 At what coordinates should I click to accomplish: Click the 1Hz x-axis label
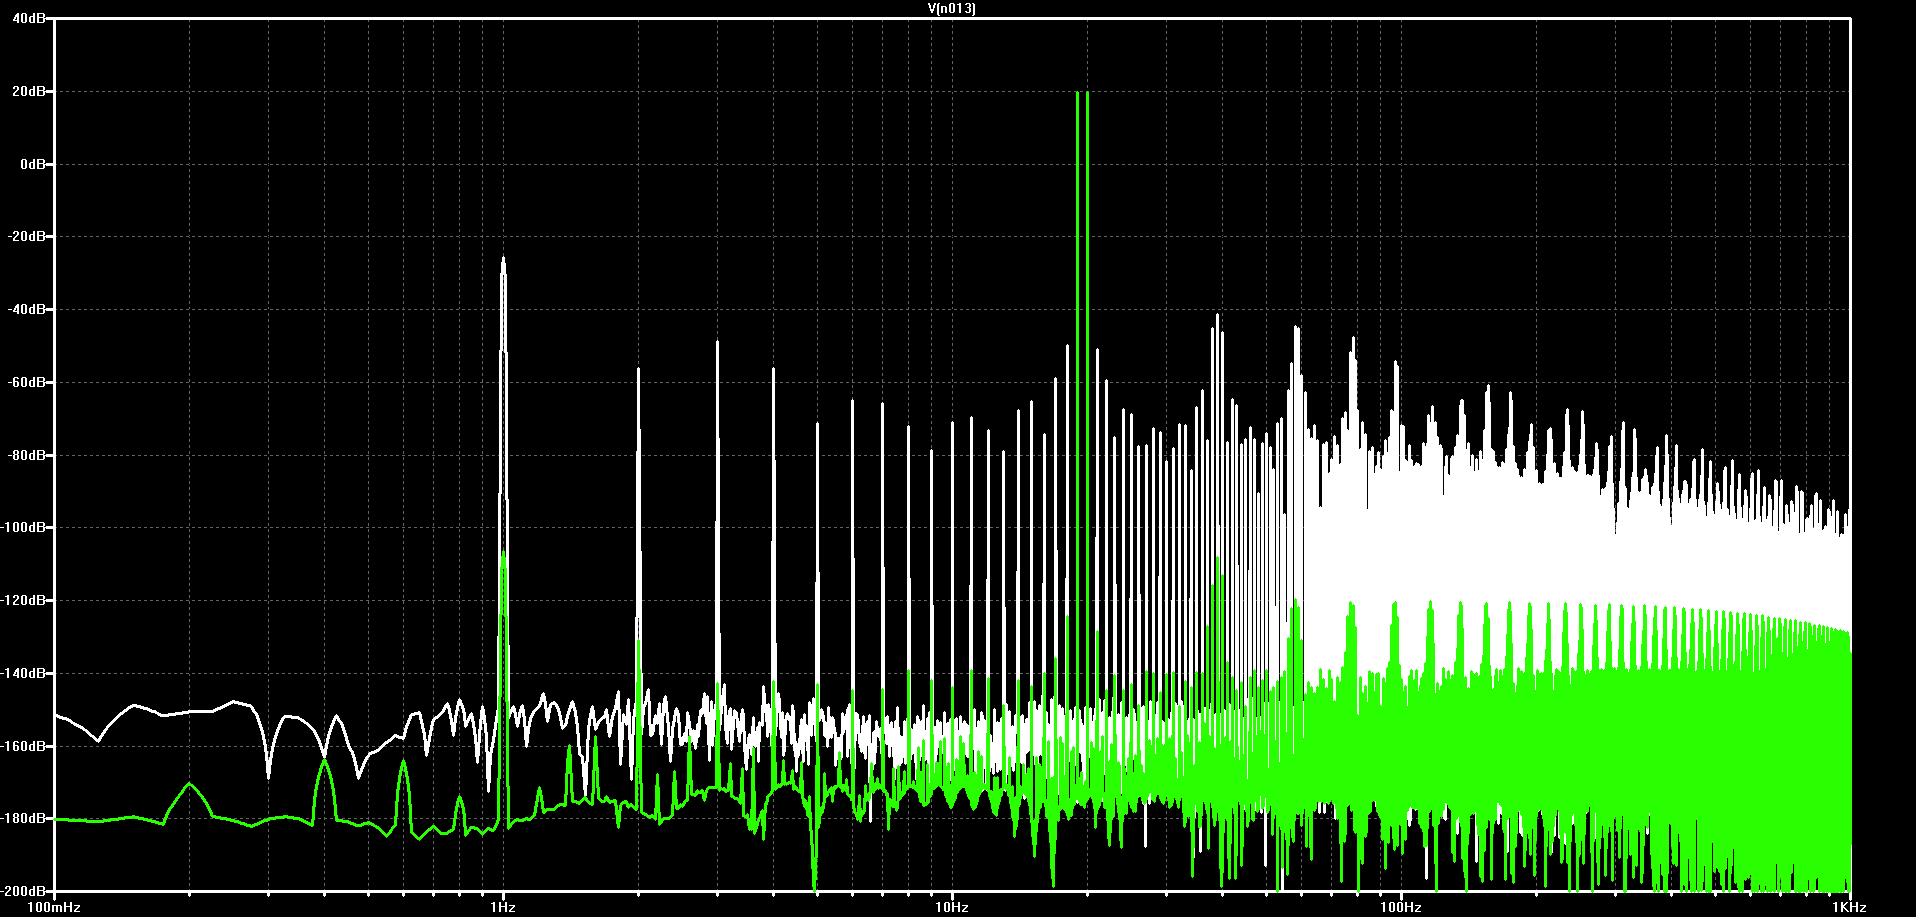[503, 907]
